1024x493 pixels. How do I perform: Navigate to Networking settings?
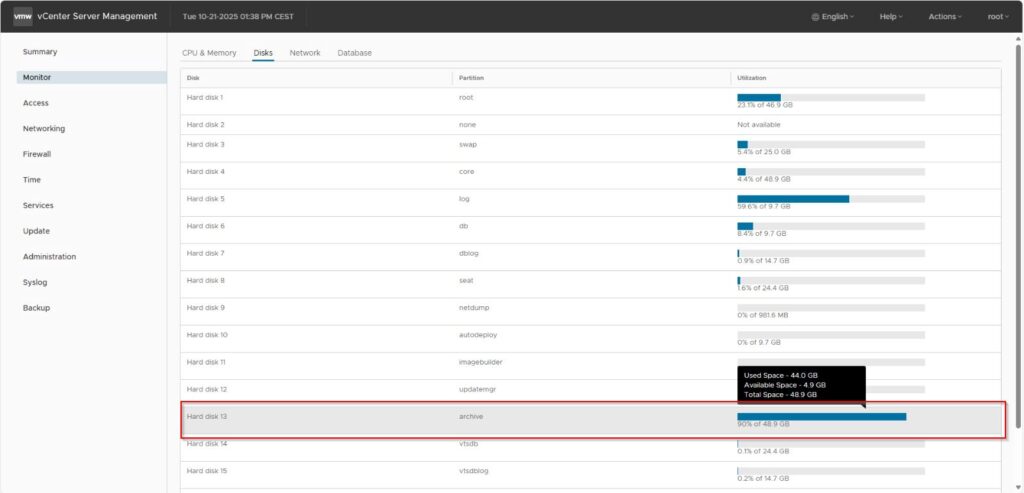pyautogui.click(x=44, y=129)
